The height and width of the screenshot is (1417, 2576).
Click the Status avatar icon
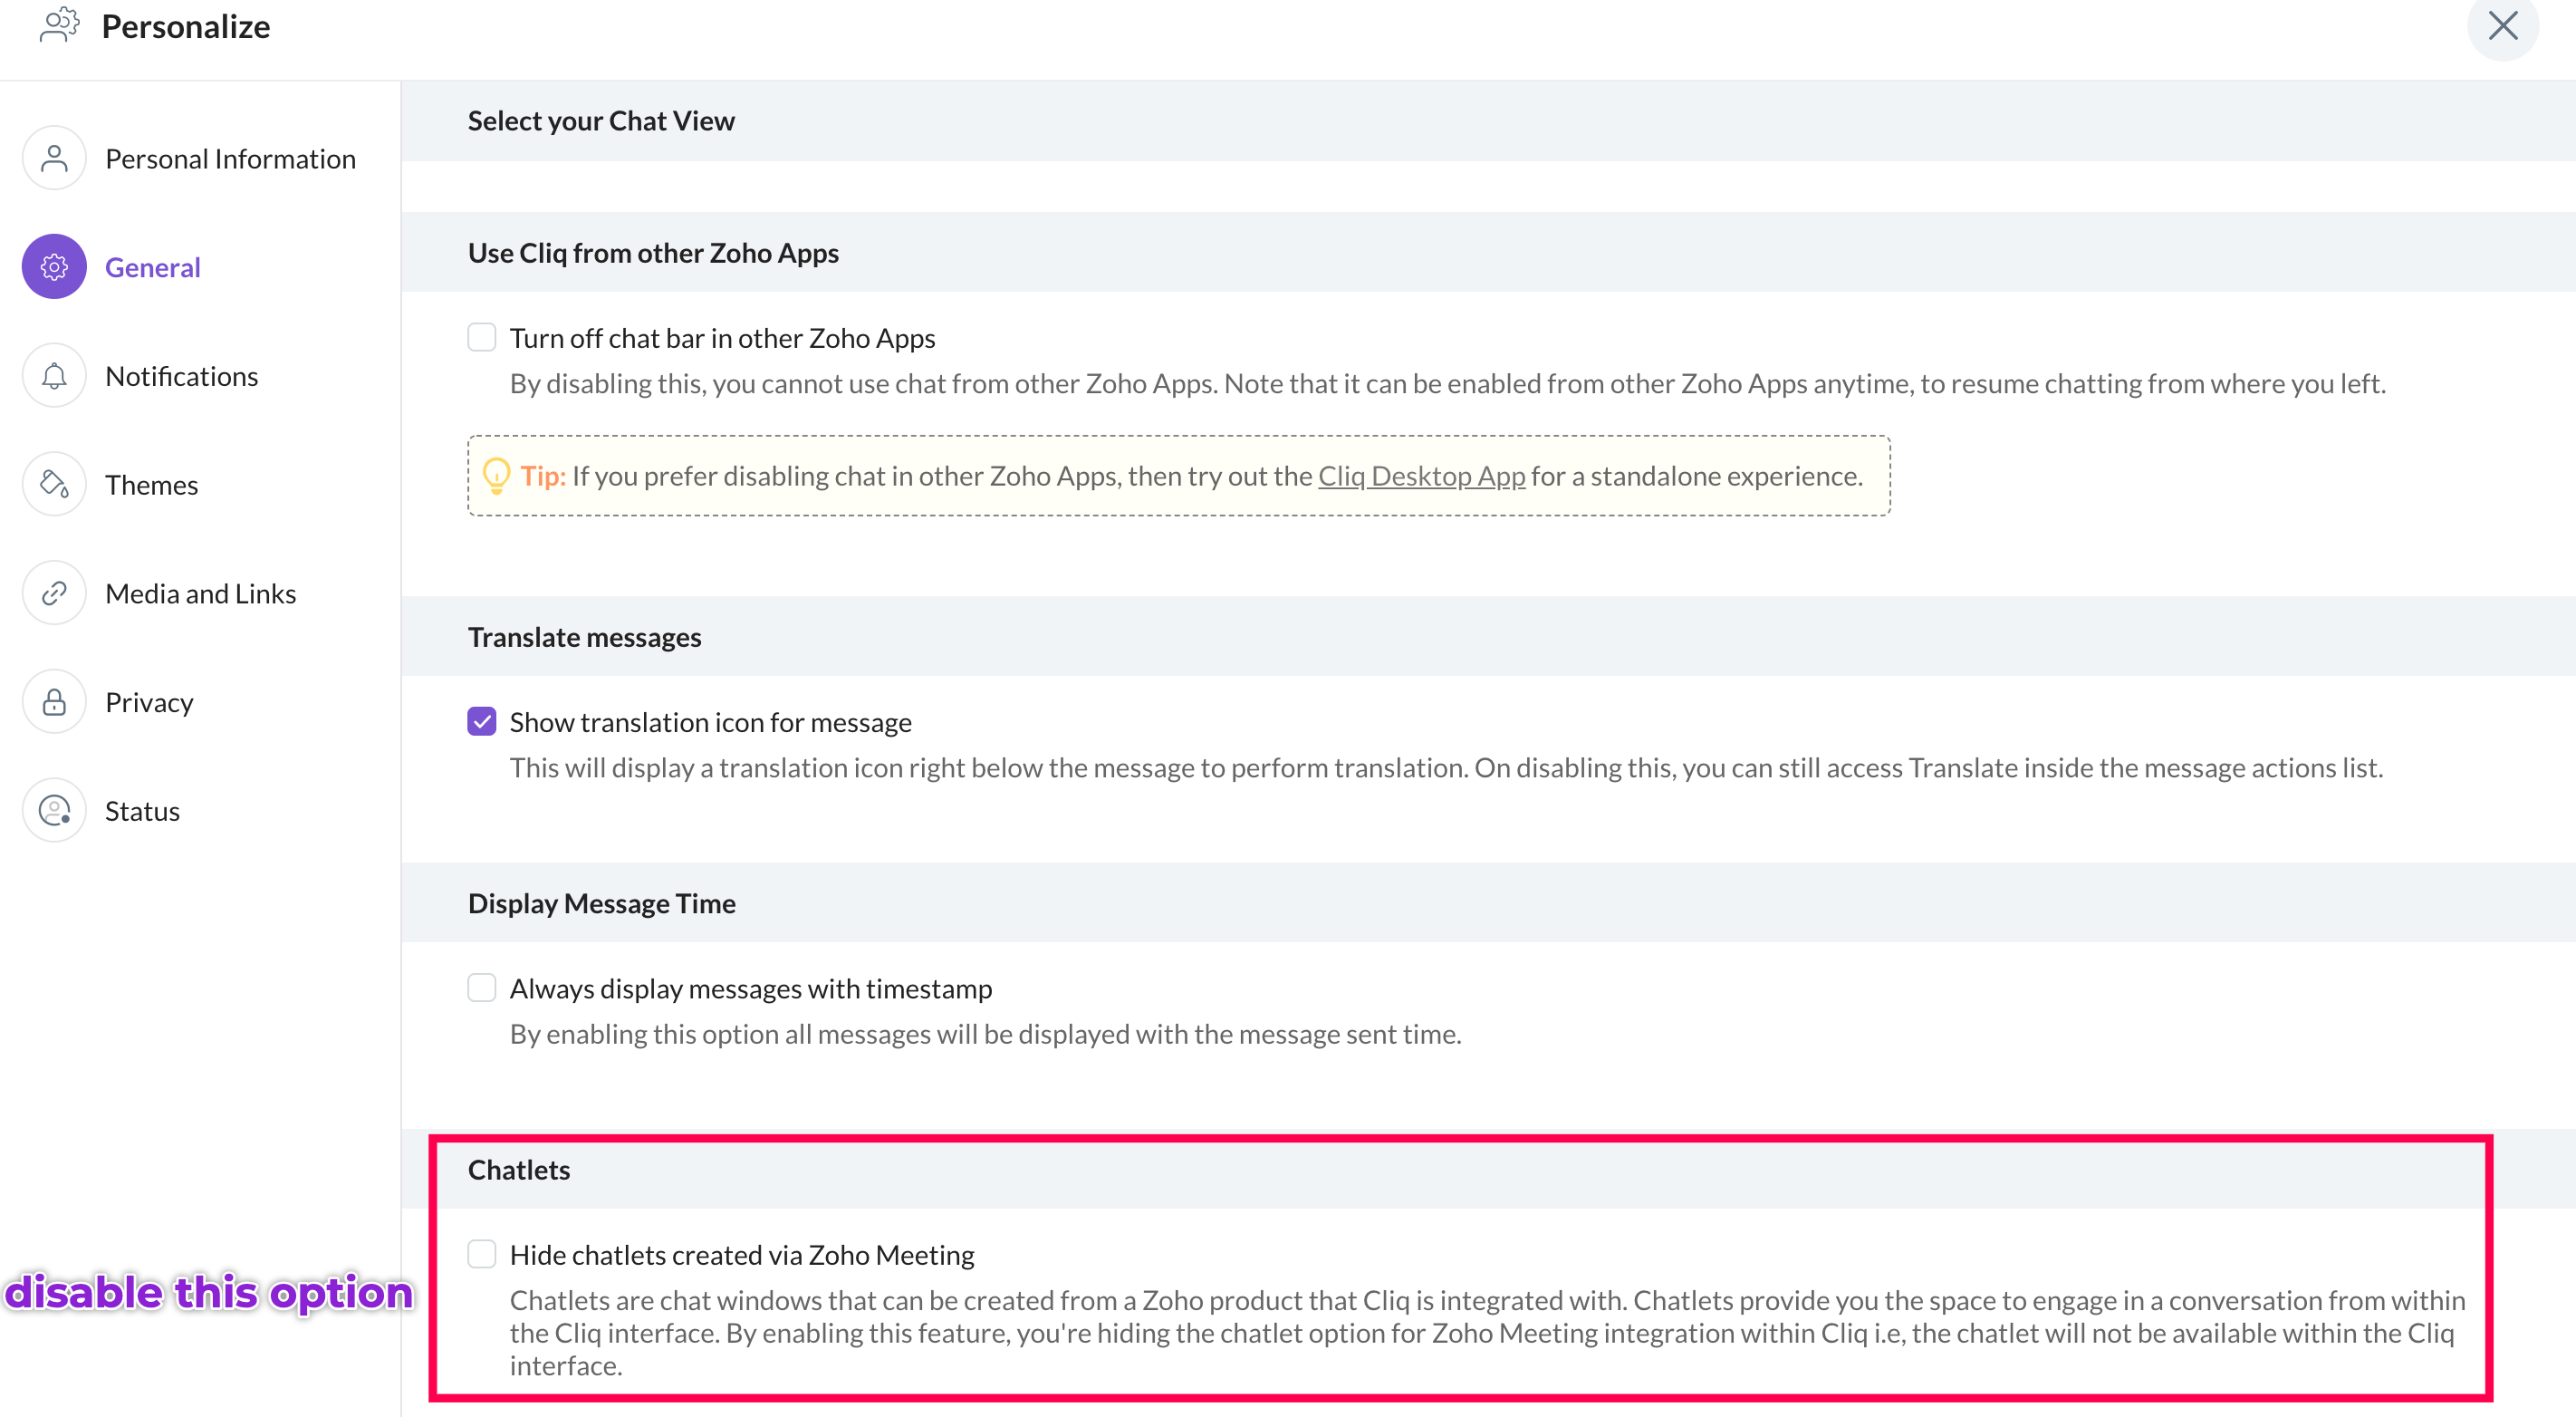[x=54, y=811]
